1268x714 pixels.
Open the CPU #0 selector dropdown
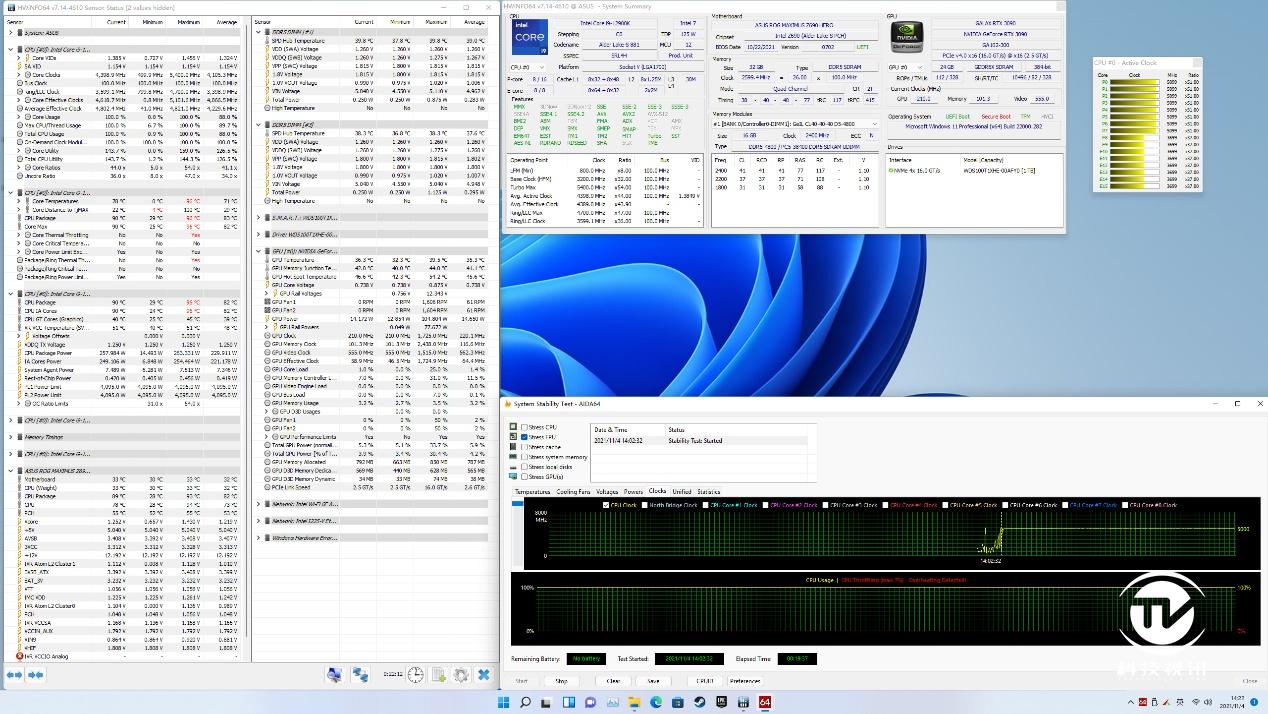pyautogui.click(x=529, y=67)
